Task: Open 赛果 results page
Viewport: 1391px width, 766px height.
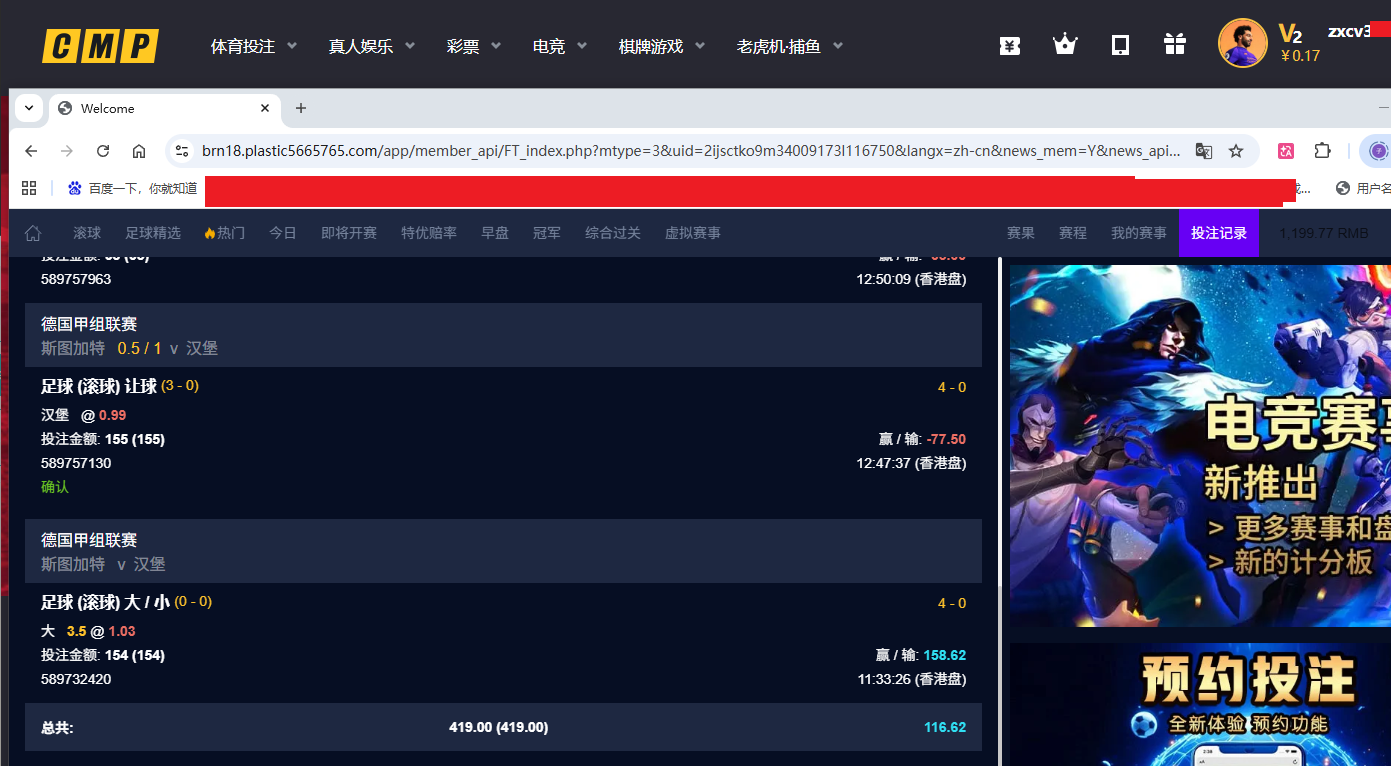Action: [1021, 232]
